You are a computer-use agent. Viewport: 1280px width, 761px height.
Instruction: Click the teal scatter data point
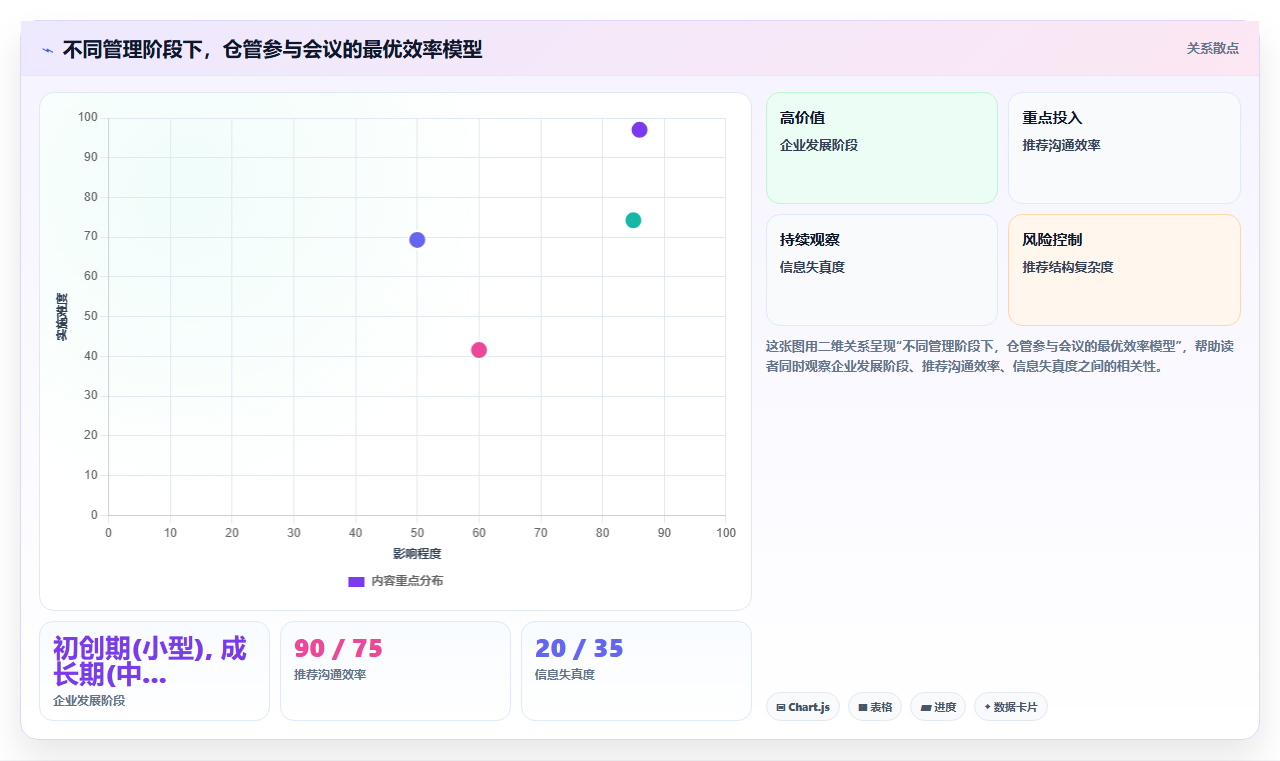(633, 220)
